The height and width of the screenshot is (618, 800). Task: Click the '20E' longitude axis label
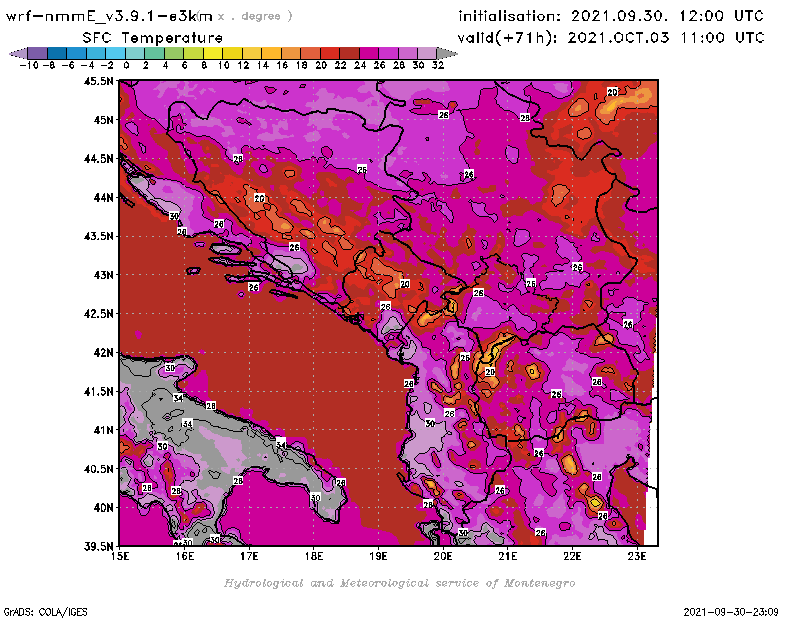click(x=443, y=556)
